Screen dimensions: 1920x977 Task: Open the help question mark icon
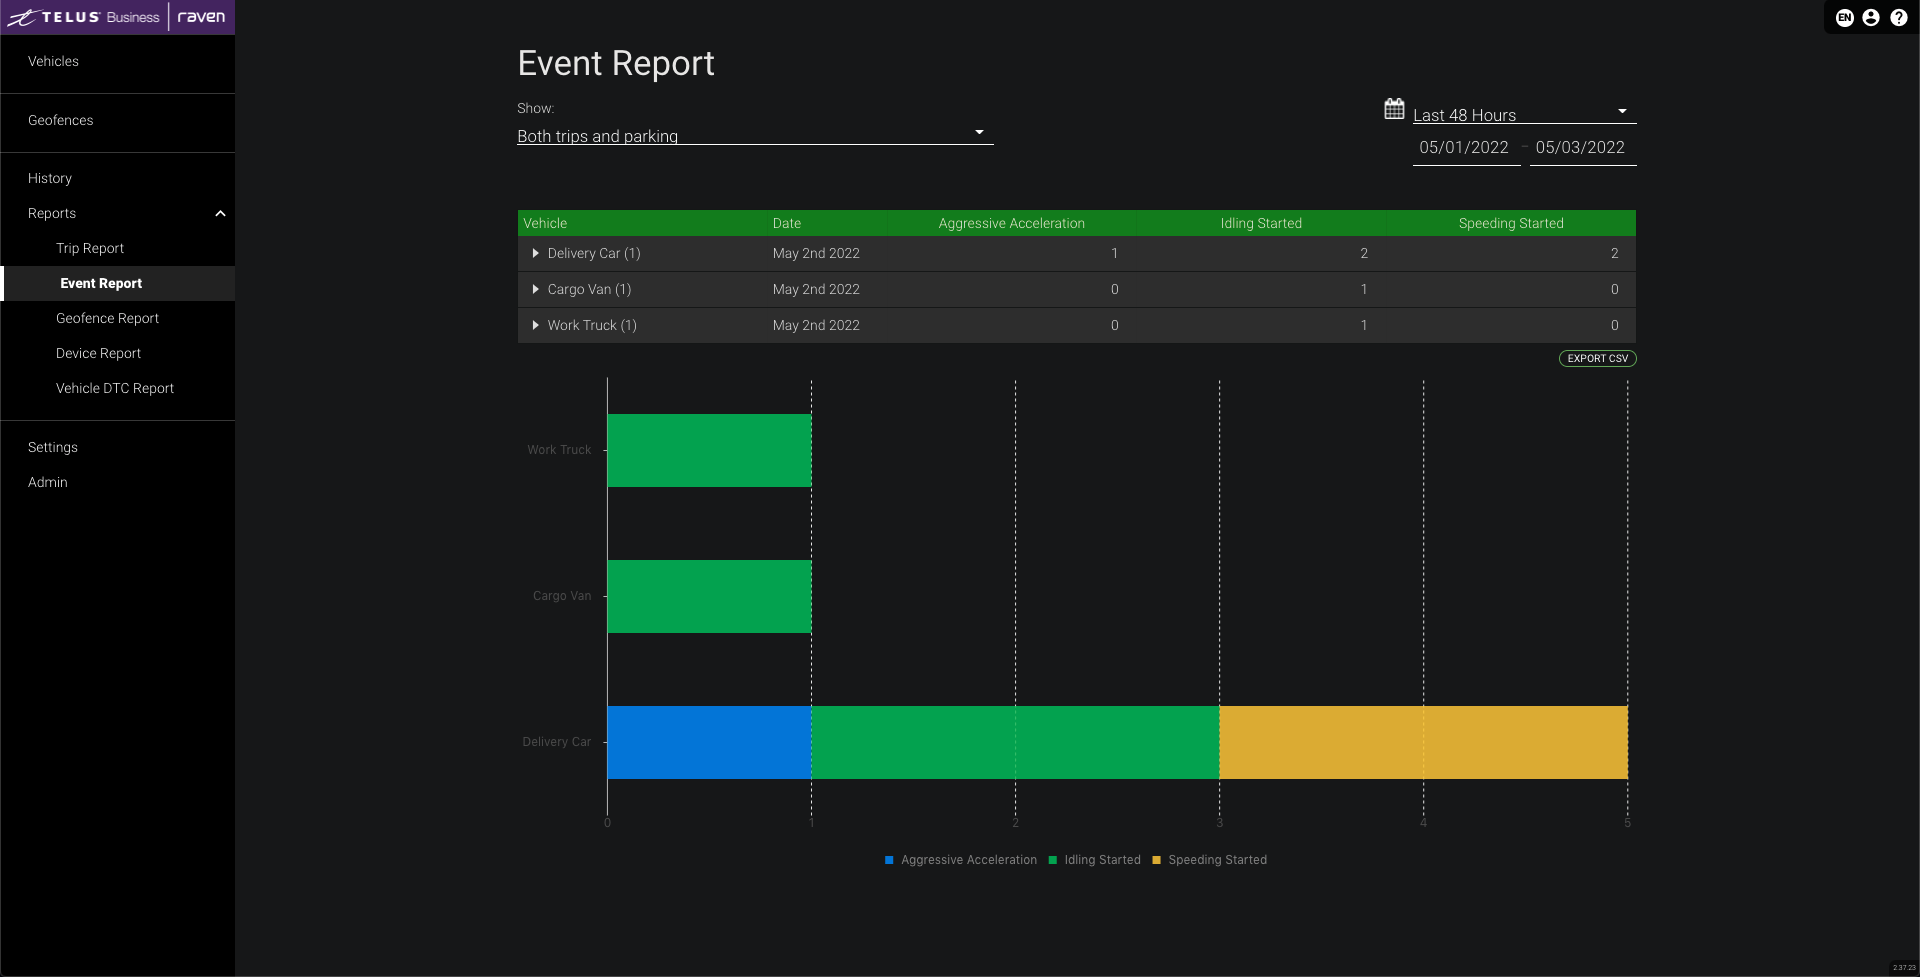coord(1899,17)
